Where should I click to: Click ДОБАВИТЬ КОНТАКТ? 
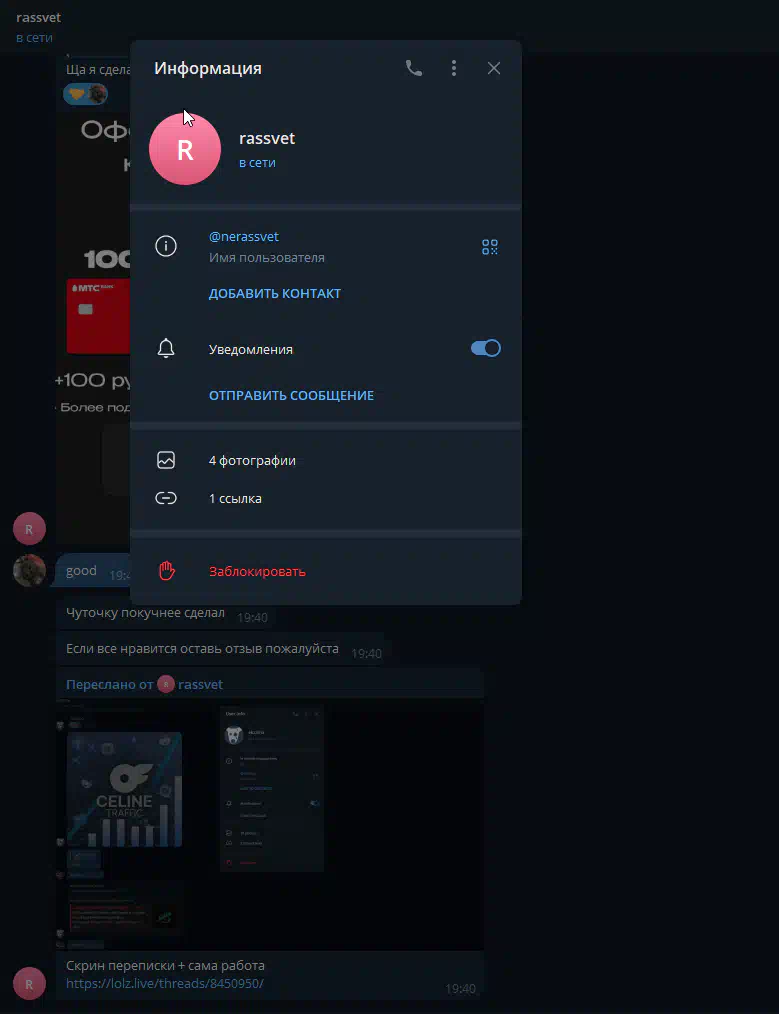tap(275, 294)
